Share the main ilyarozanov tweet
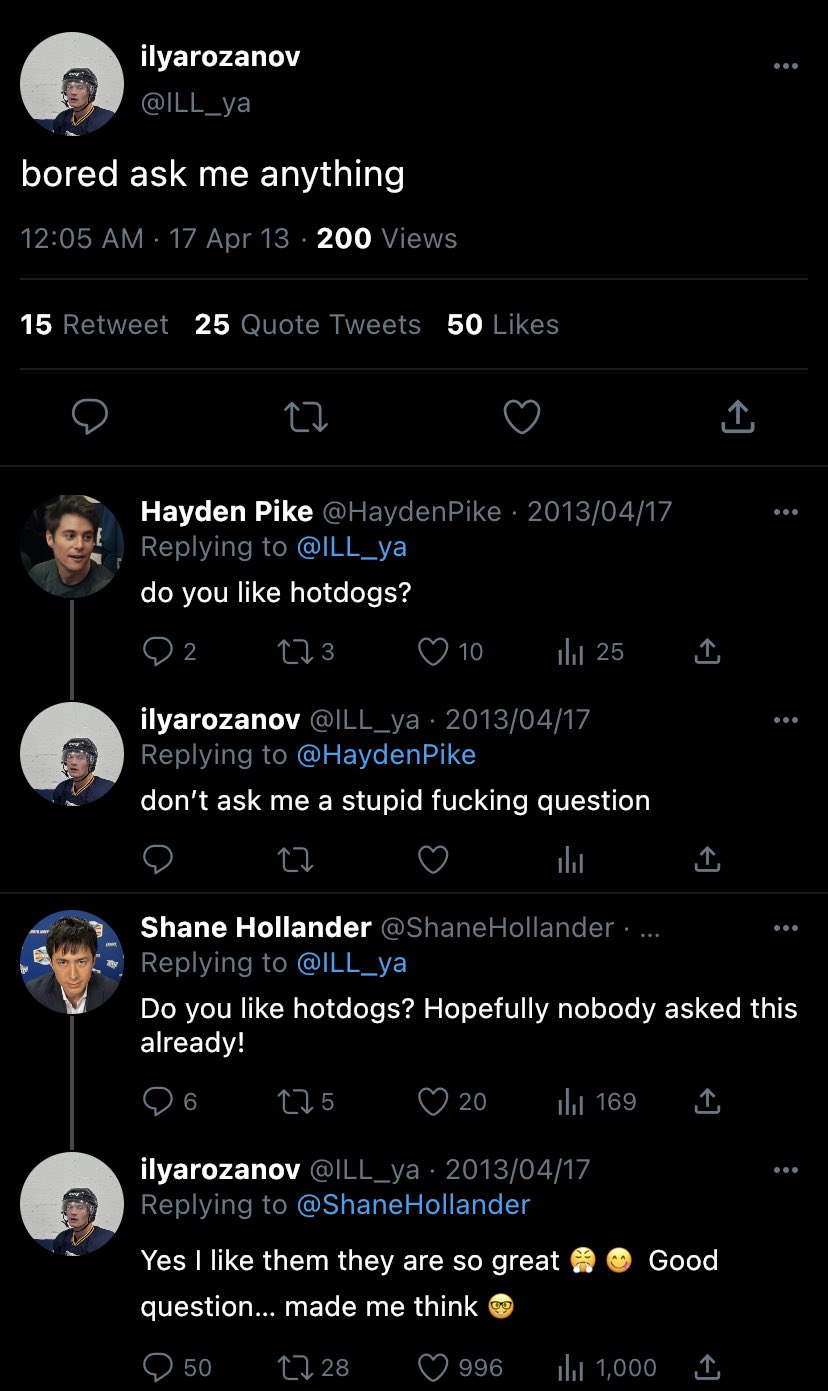The height and width of the screenshot is (1391, 828). [x=737, y=417]
